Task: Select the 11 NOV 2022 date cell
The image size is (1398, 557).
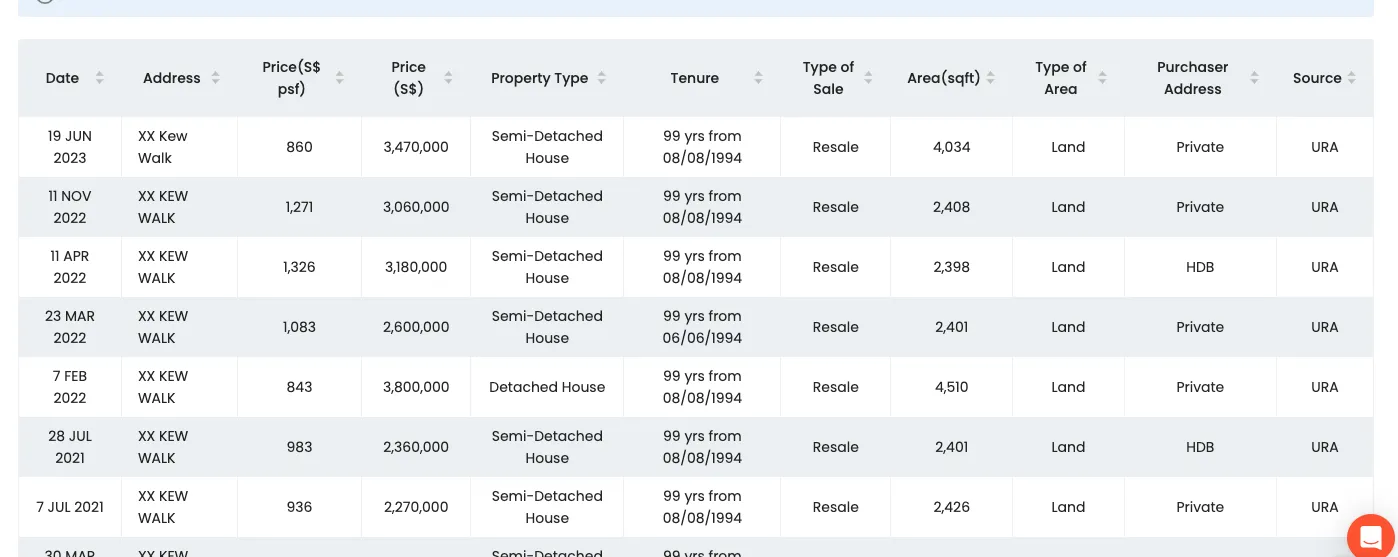Action: coord(70,207)
